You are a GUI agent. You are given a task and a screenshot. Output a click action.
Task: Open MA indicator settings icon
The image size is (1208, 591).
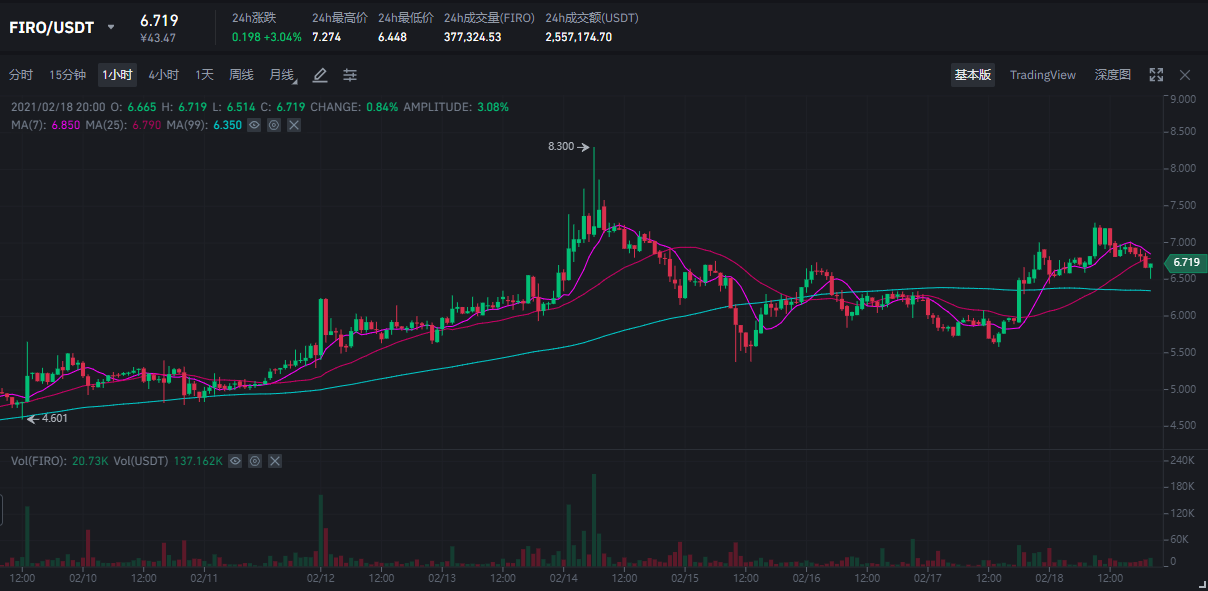click(274, 125)
